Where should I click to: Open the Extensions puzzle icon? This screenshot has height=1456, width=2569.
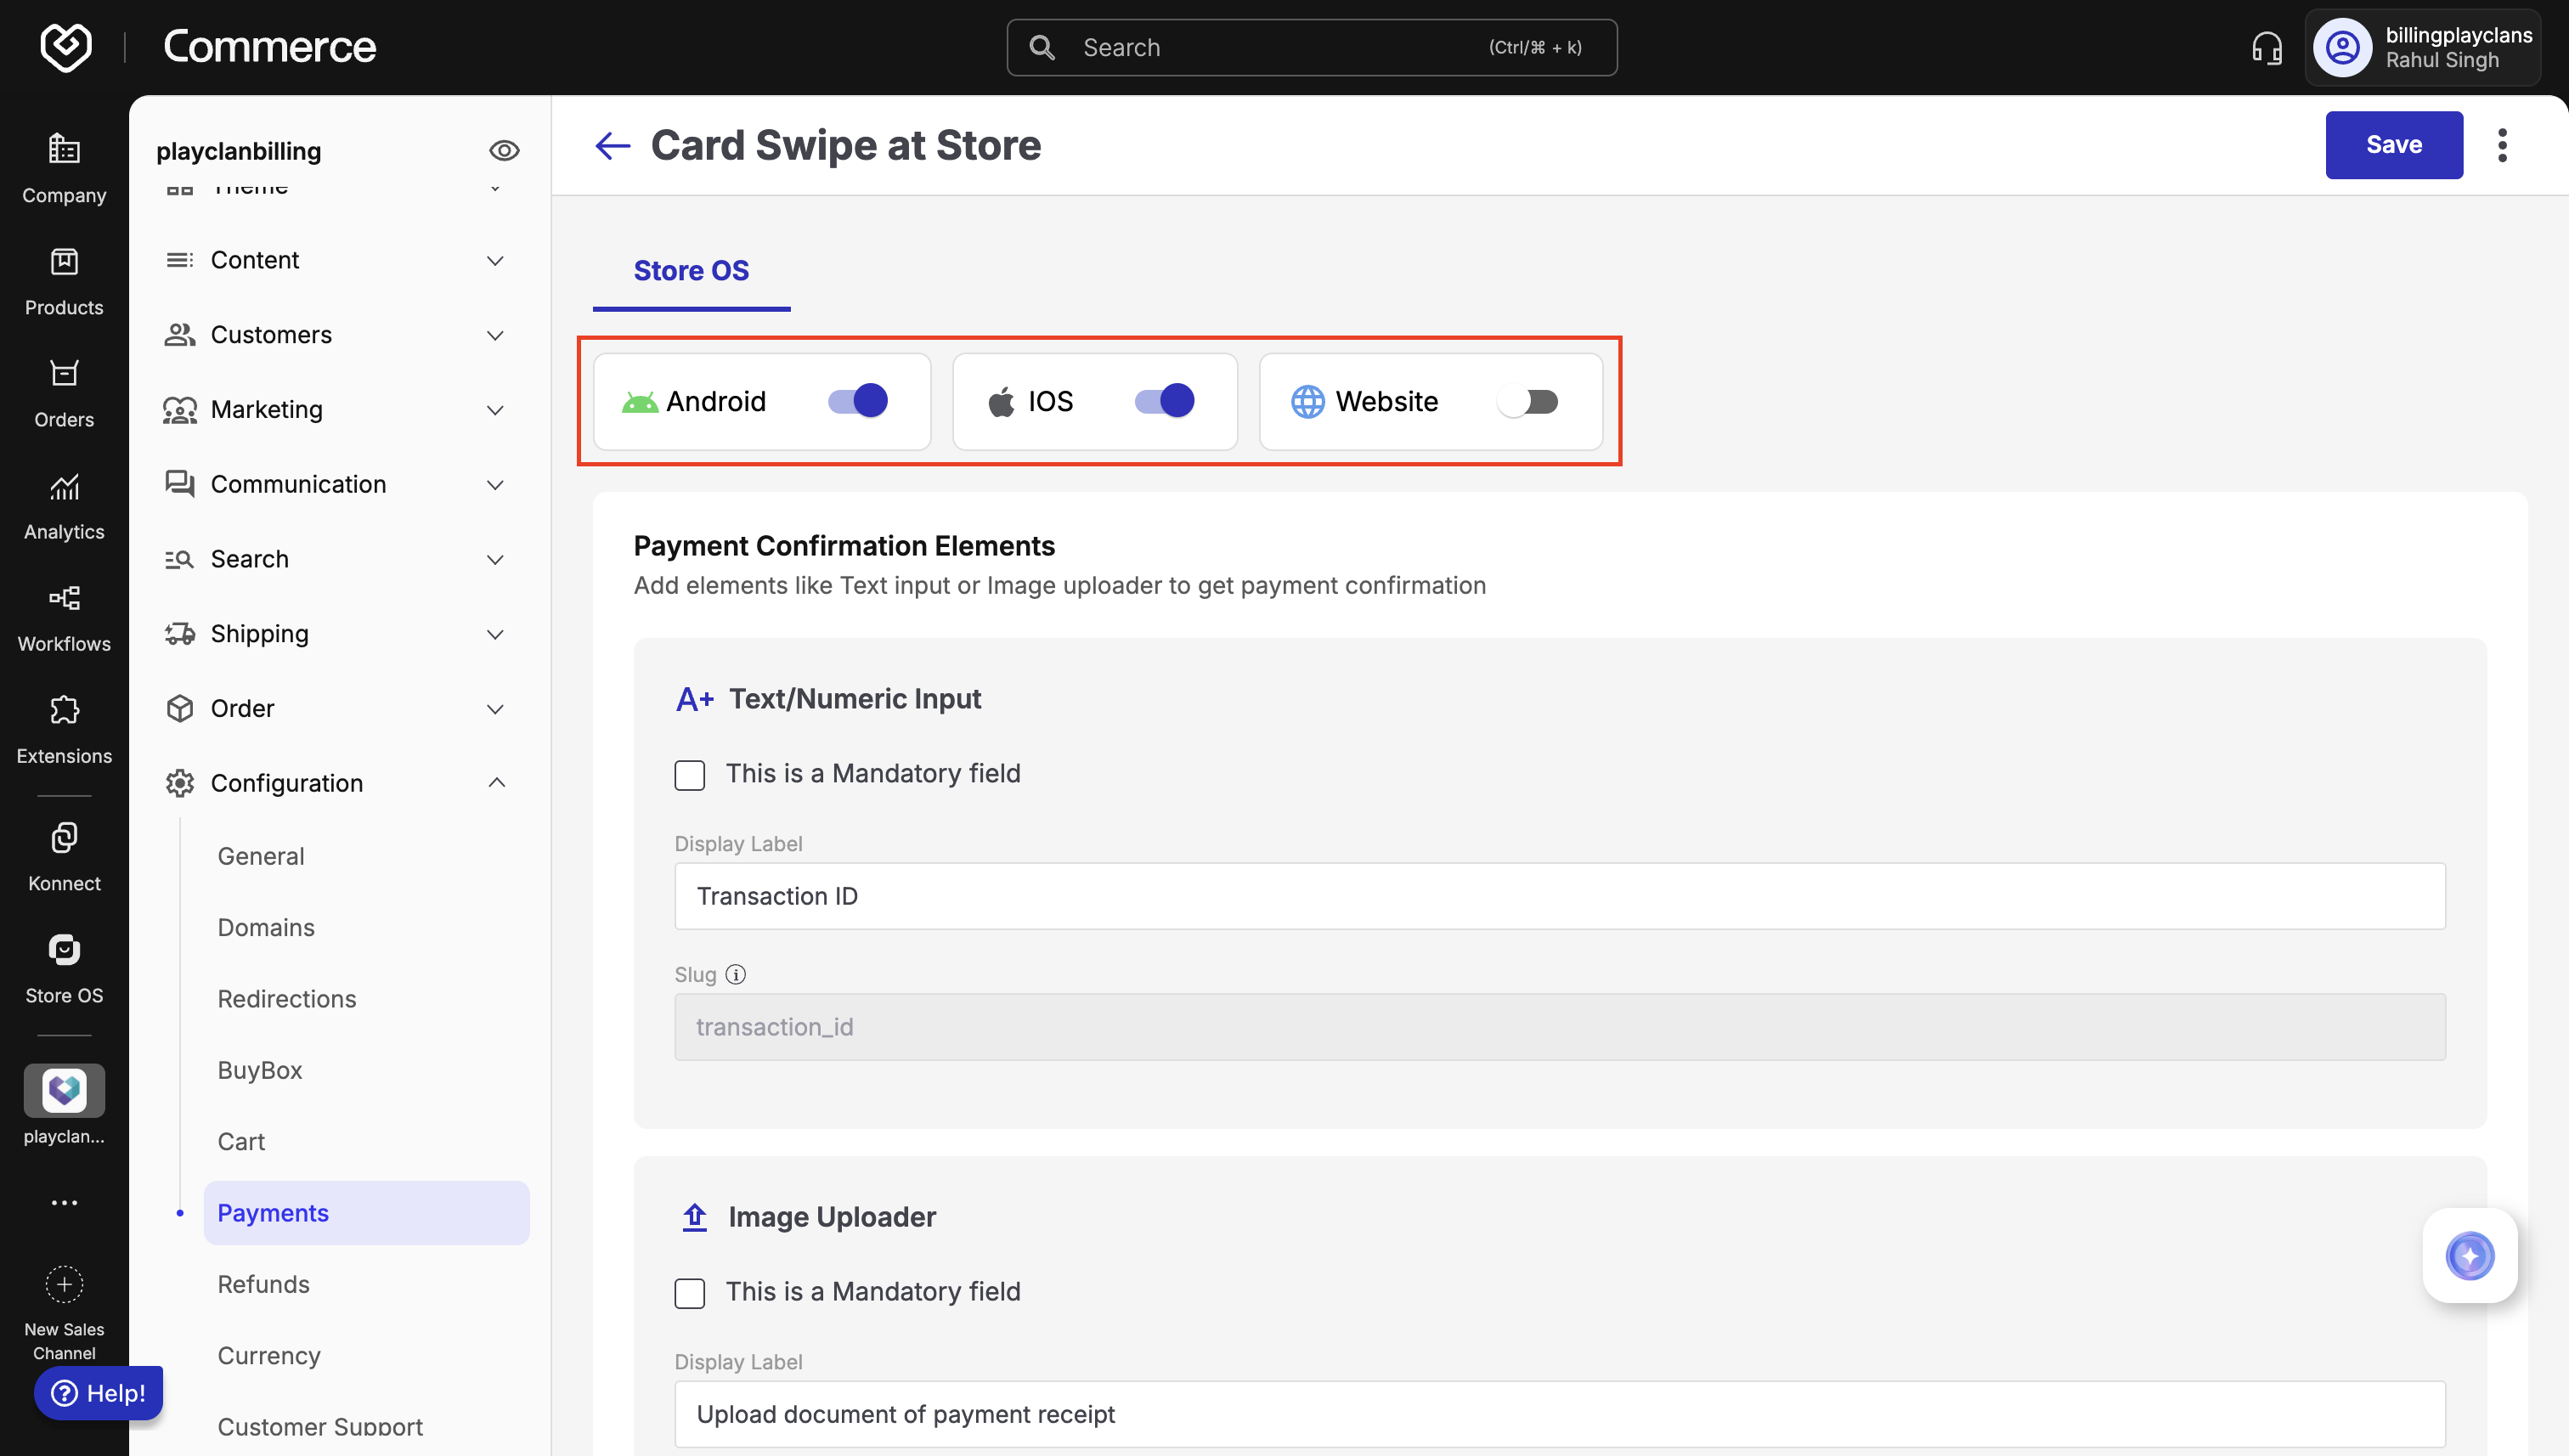(x=64, y=712)
